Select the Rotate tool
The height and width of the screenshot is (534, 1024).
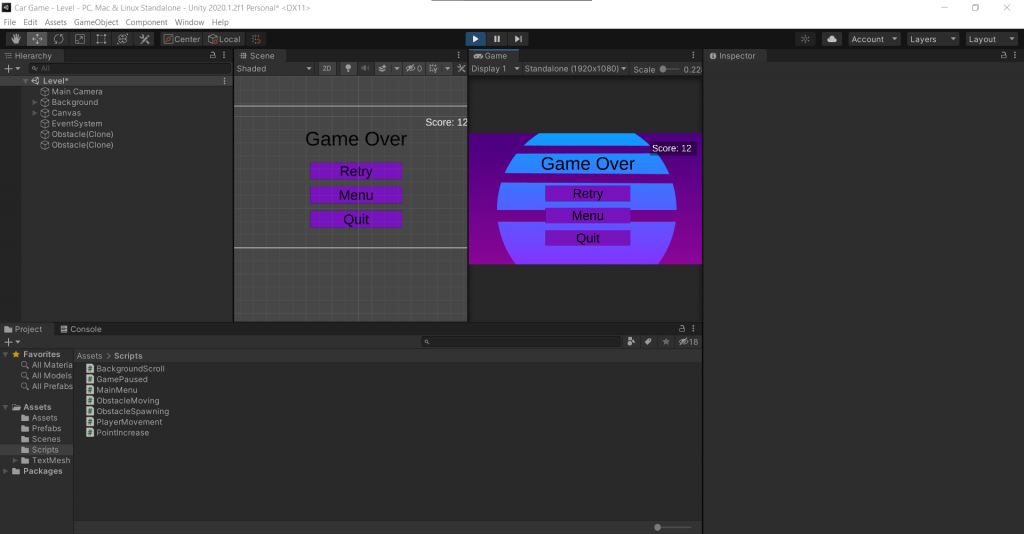[x=58, y=39]
